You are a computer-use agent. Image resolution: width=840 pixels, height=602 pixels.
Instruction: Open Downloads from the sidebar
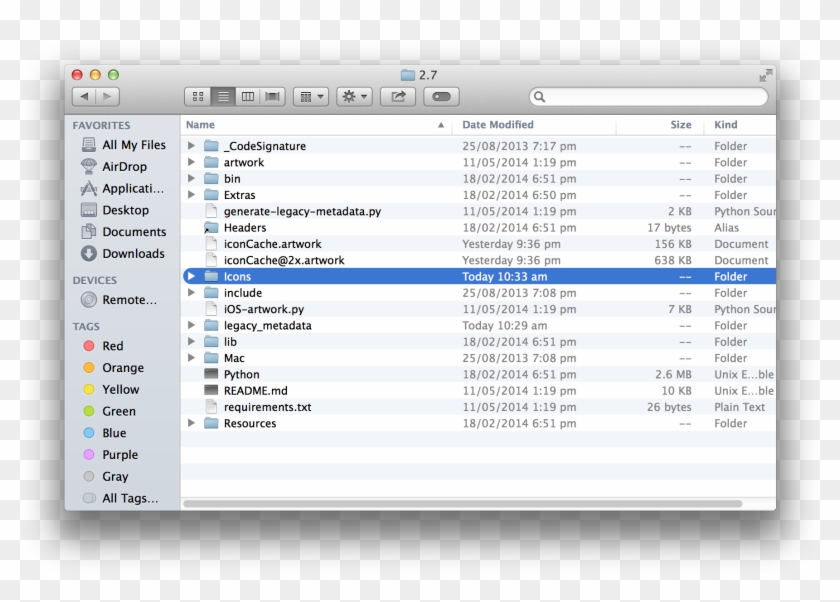pos(122,253)
